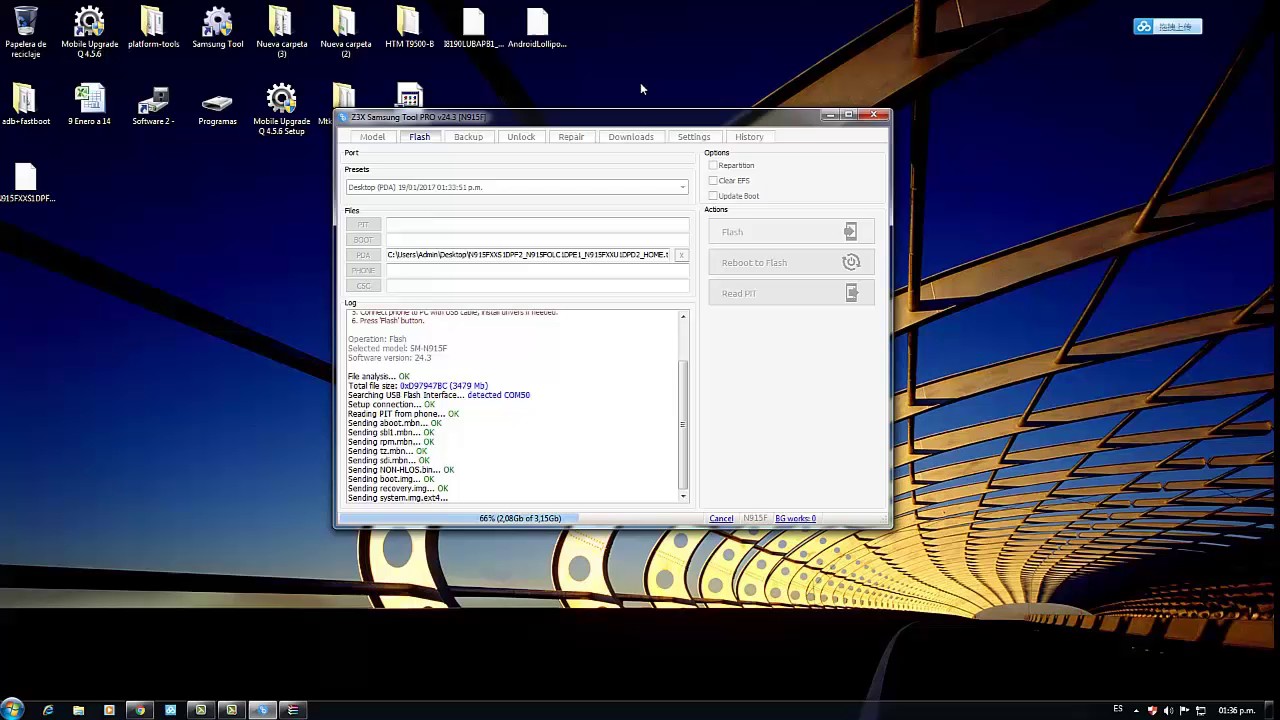The image size is (1280, 720).
Task: Select the N915FXXS1DPF... file on desktop
Action: click(x=26, y=182)
